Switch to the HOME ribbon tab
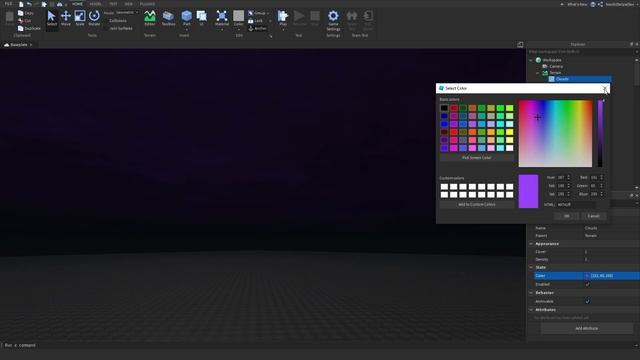 [x=77, y=4]
